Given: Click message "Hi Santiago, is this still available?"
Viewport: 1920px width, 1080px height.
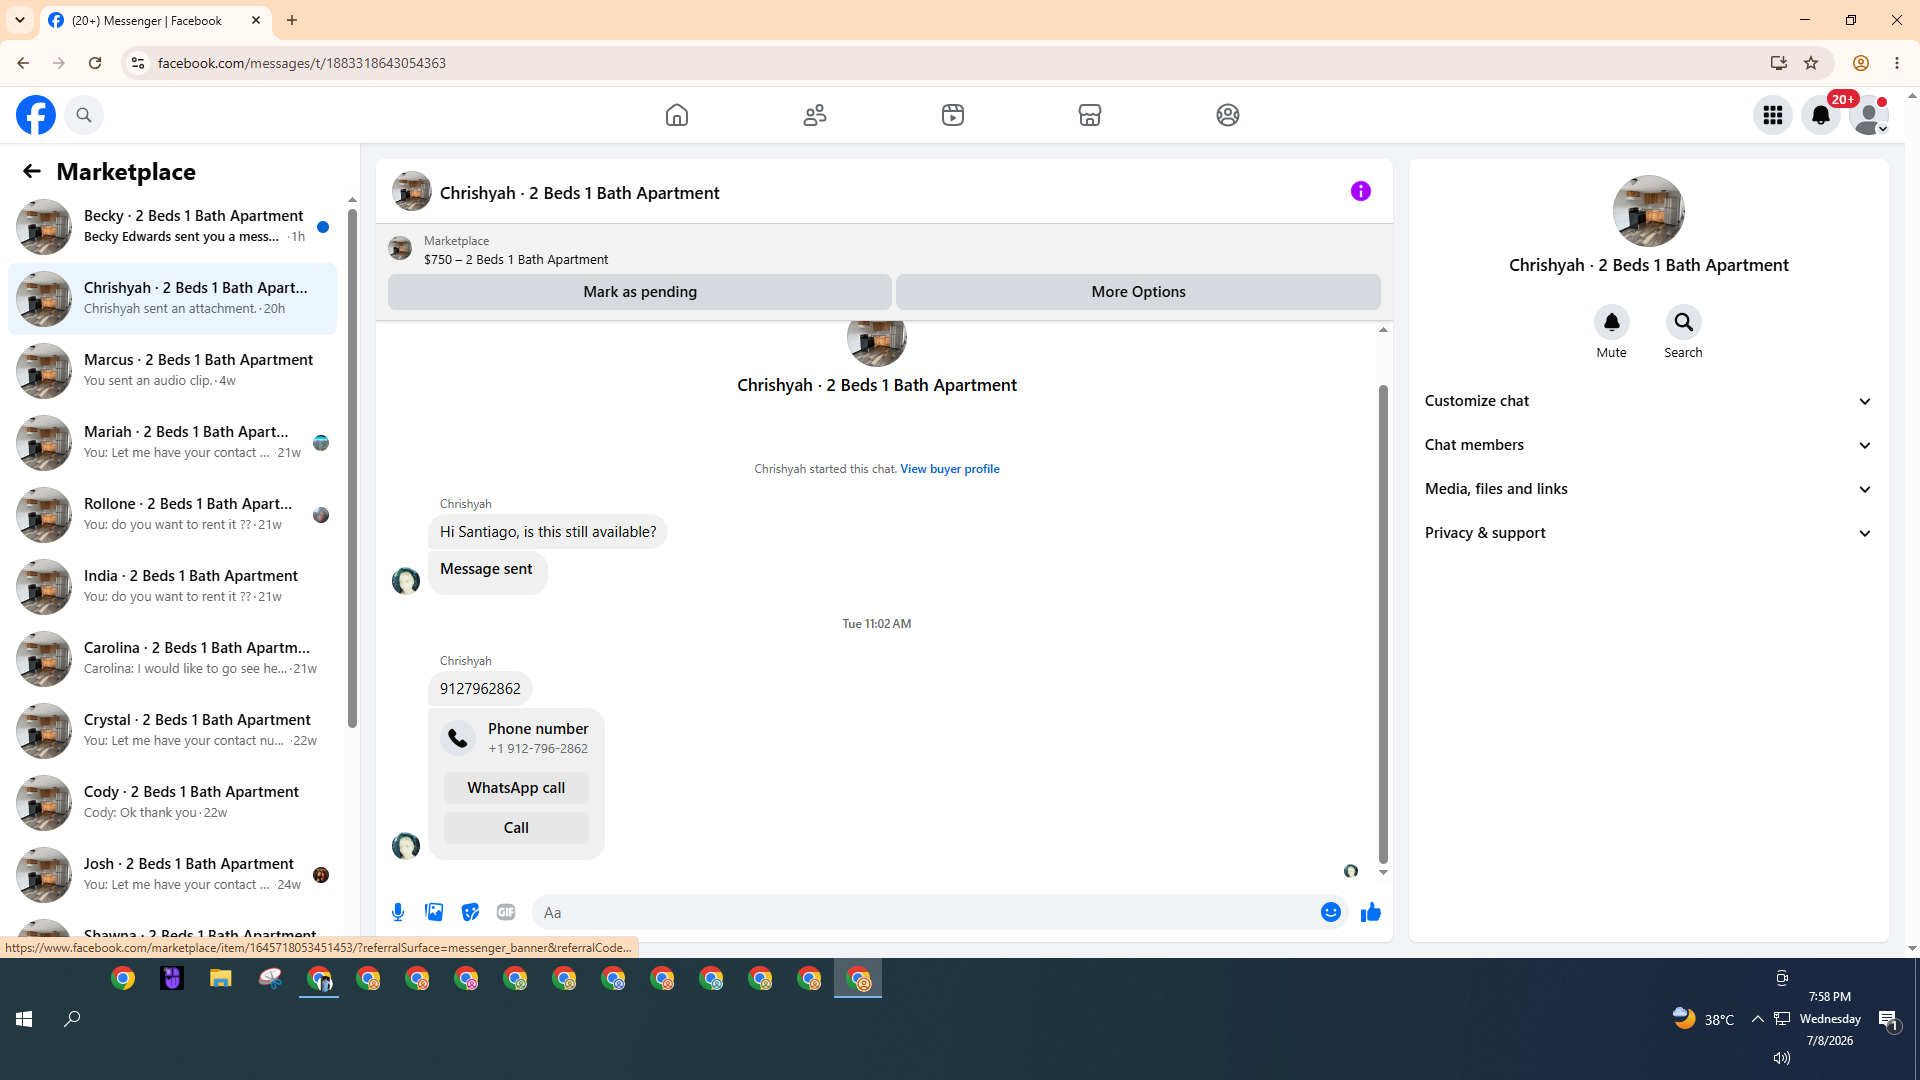Looking at the screenshot, I should pos(548,532).
